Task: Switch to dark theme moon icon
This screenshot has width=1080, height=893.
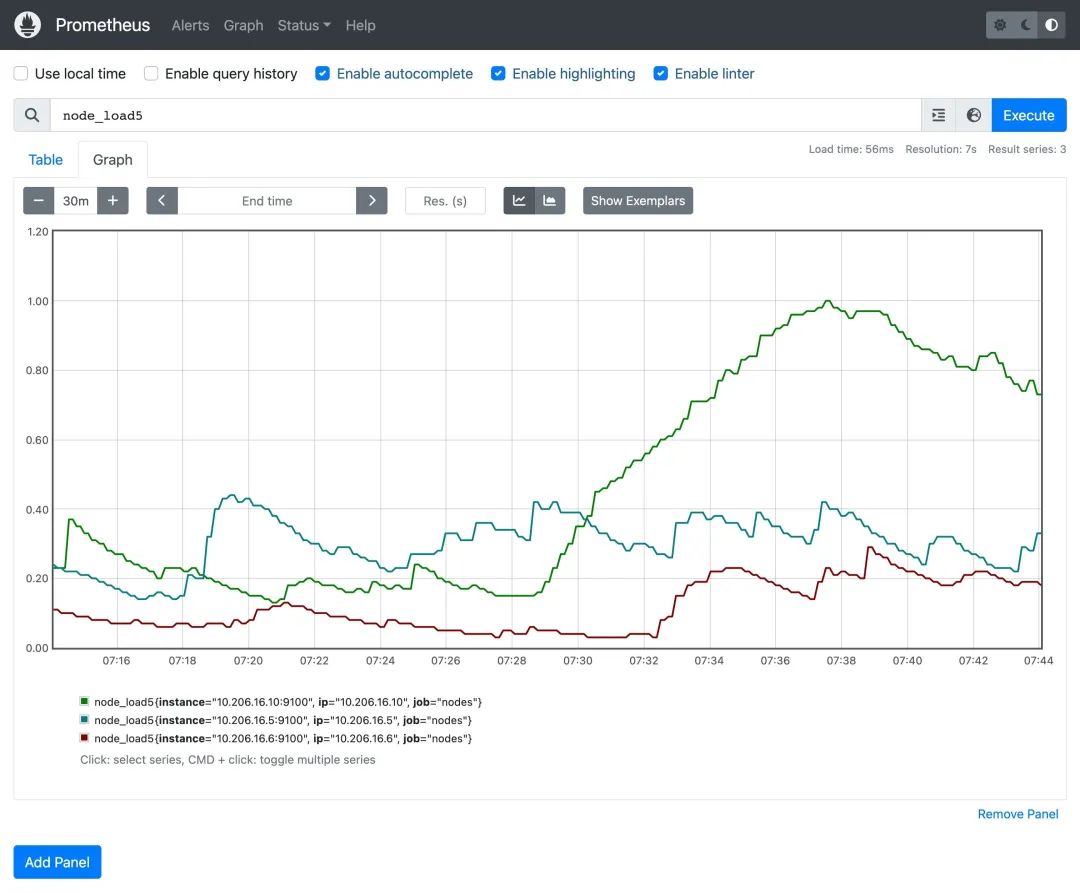Action: tap(1026, 25)
